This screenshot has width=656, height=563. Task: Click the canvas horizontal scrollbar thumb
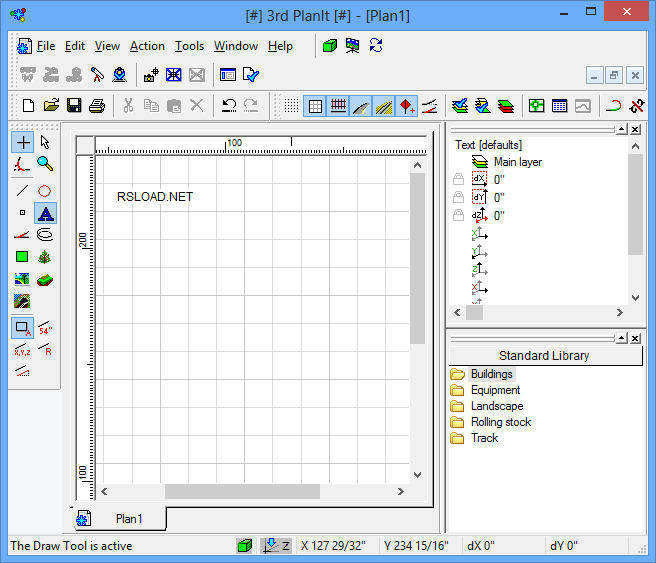pos(242,491)
